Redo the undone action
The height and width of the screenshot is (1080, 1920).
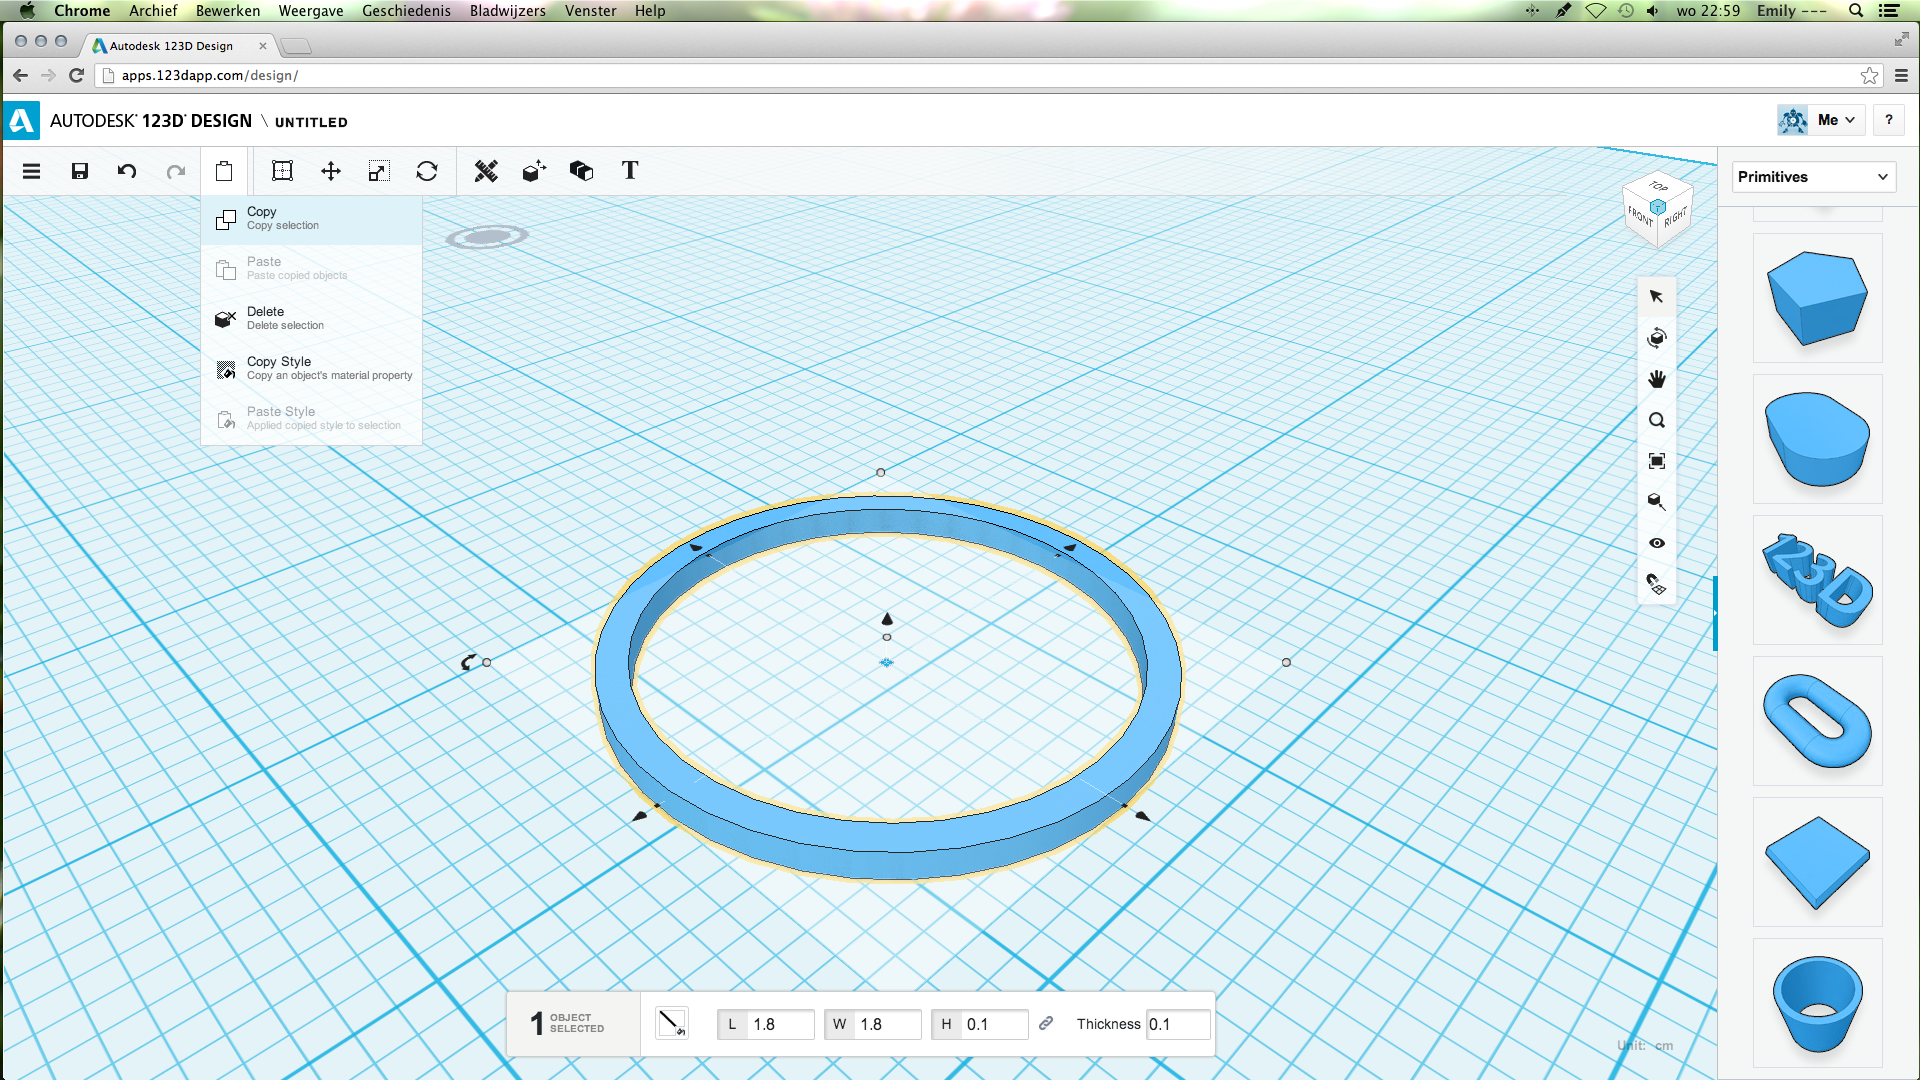point(176,171)
